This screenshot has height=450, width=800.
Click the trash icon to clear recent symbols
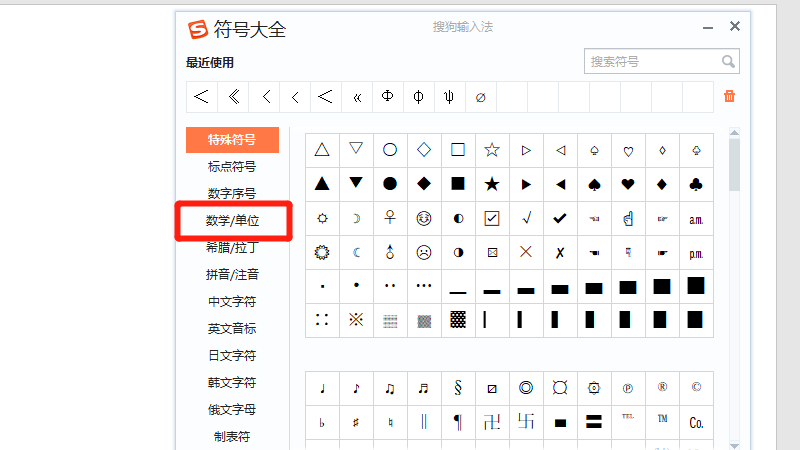pyautogui.click(x=729, y=96)
